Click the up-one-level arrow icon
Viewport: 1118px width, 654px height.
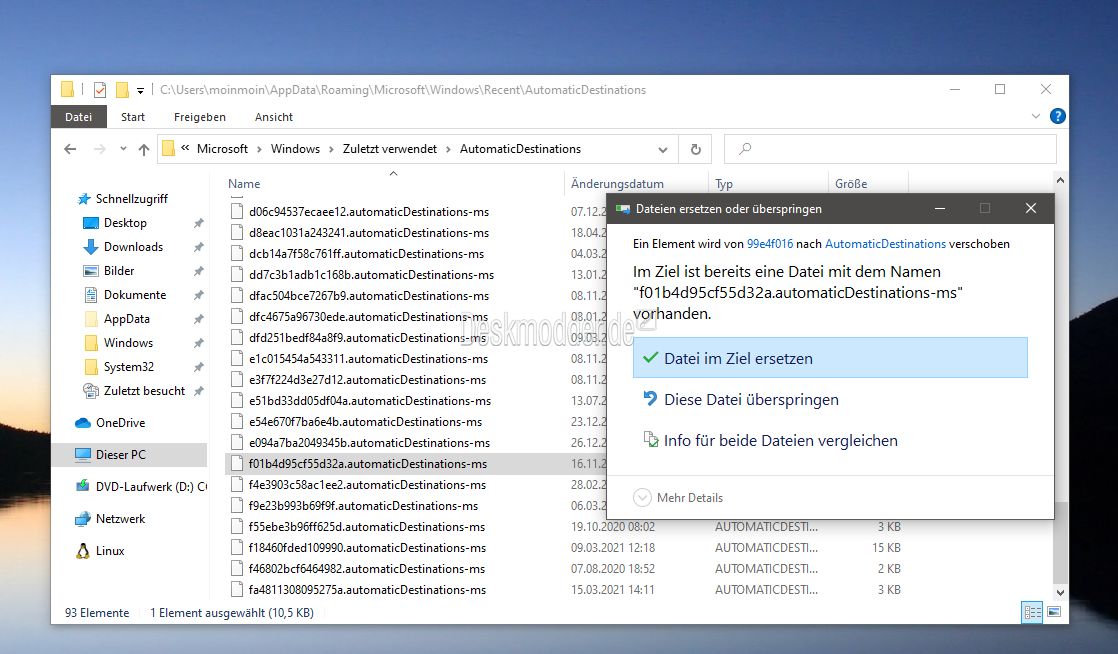(144, 149)
